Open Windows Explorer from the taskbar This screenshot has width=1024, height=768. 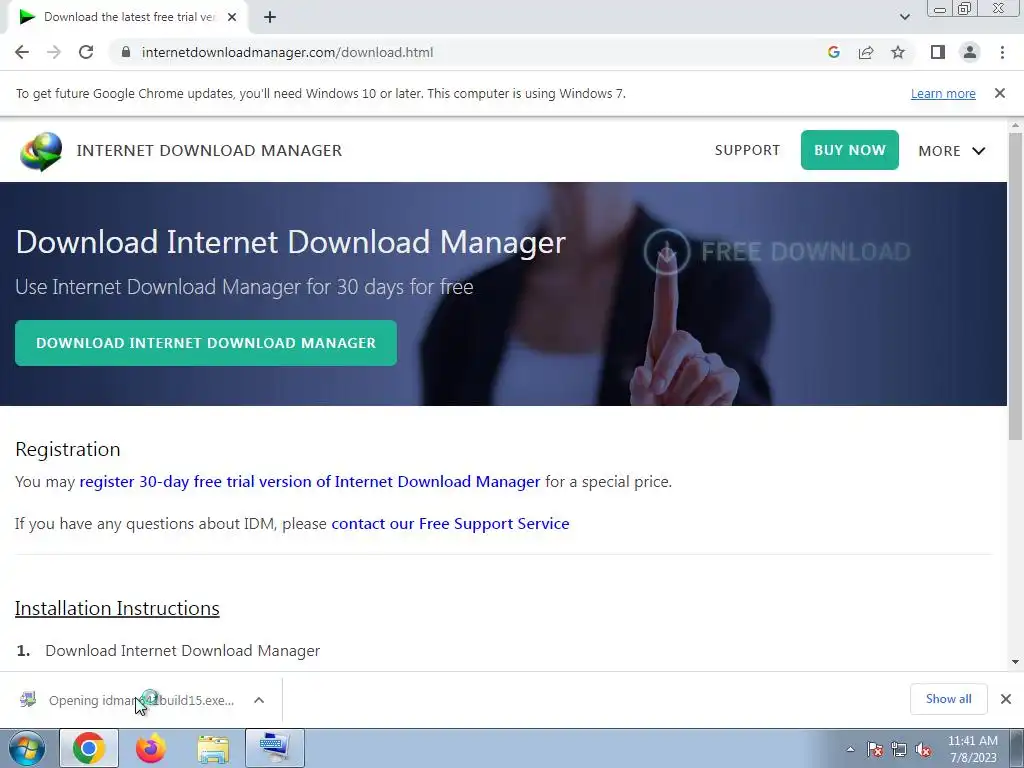point(213,748)
